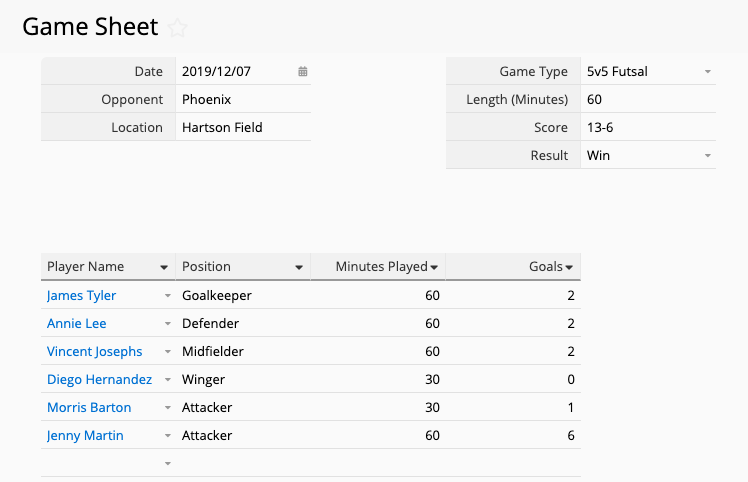Open the Goals column menu arrow
The width and height of the screenshot is (748, 482).
point(569,267)
